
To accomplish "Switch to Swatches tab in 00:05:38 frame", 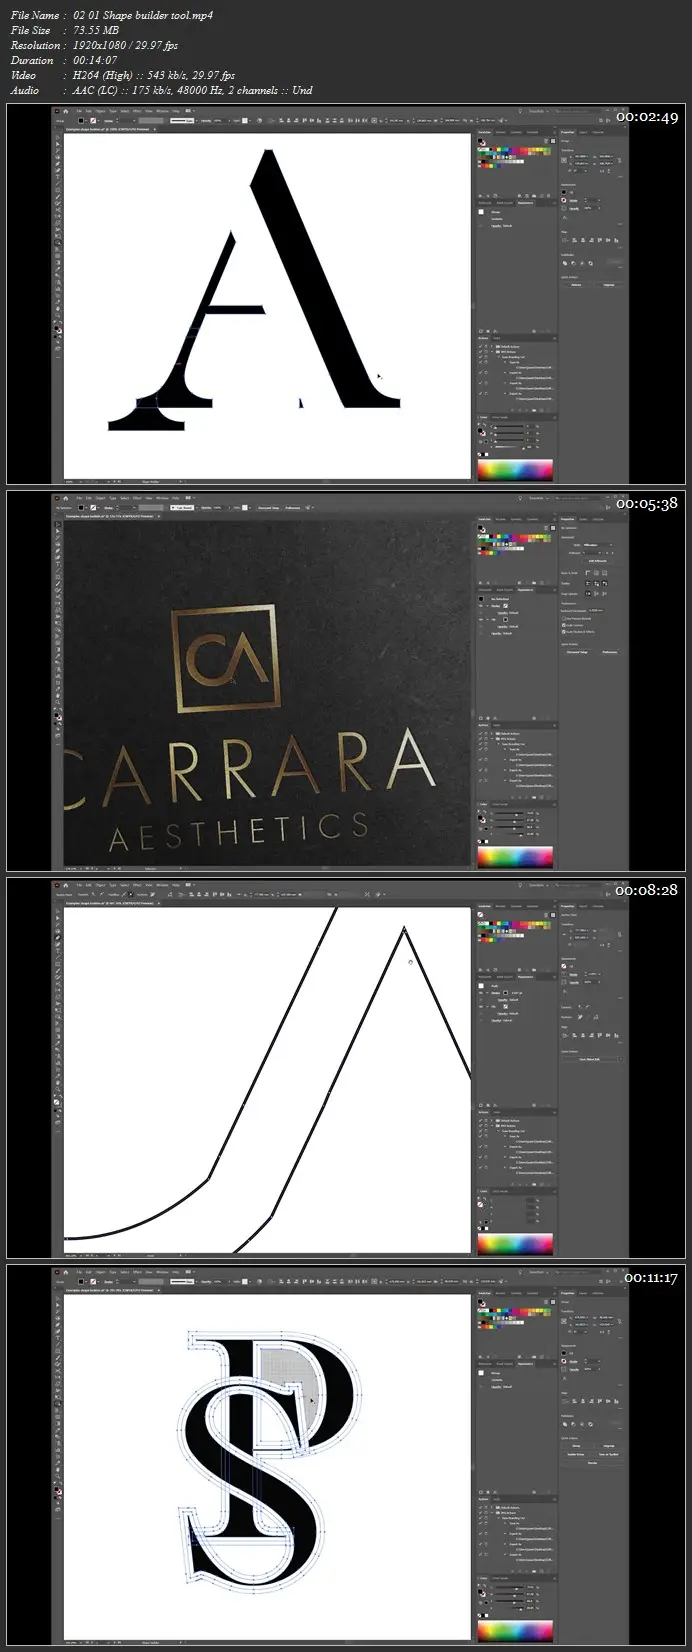I will click(485, 519).
